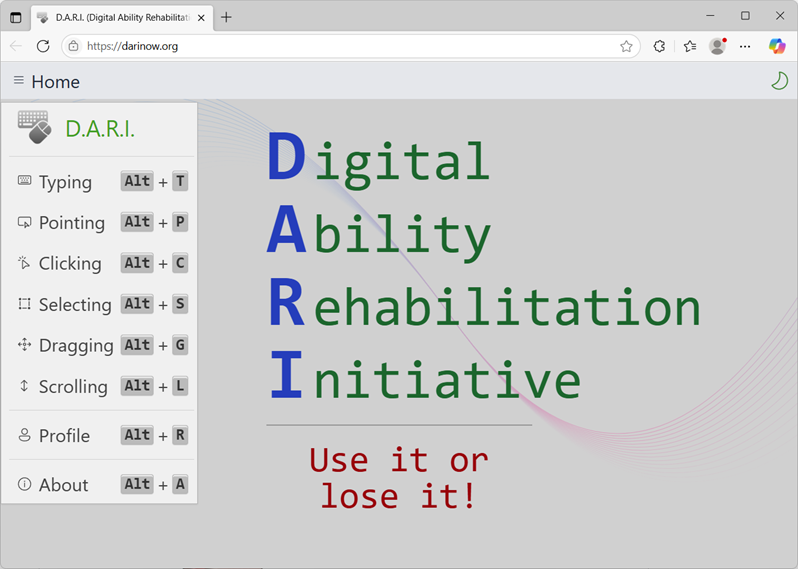This screenshot has height=569, width=798.
Task: Click the Alt badge in the Typing row
Action: click(137, 181)
